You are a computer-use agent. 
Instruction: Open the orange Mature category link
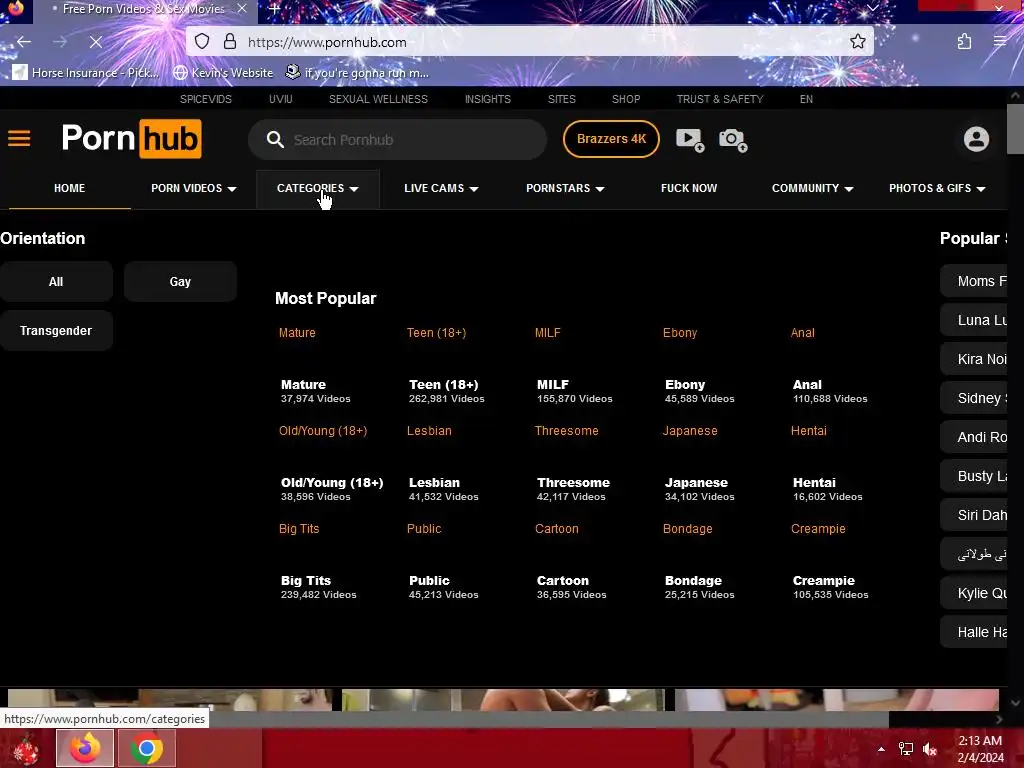(x=297, y=332)
